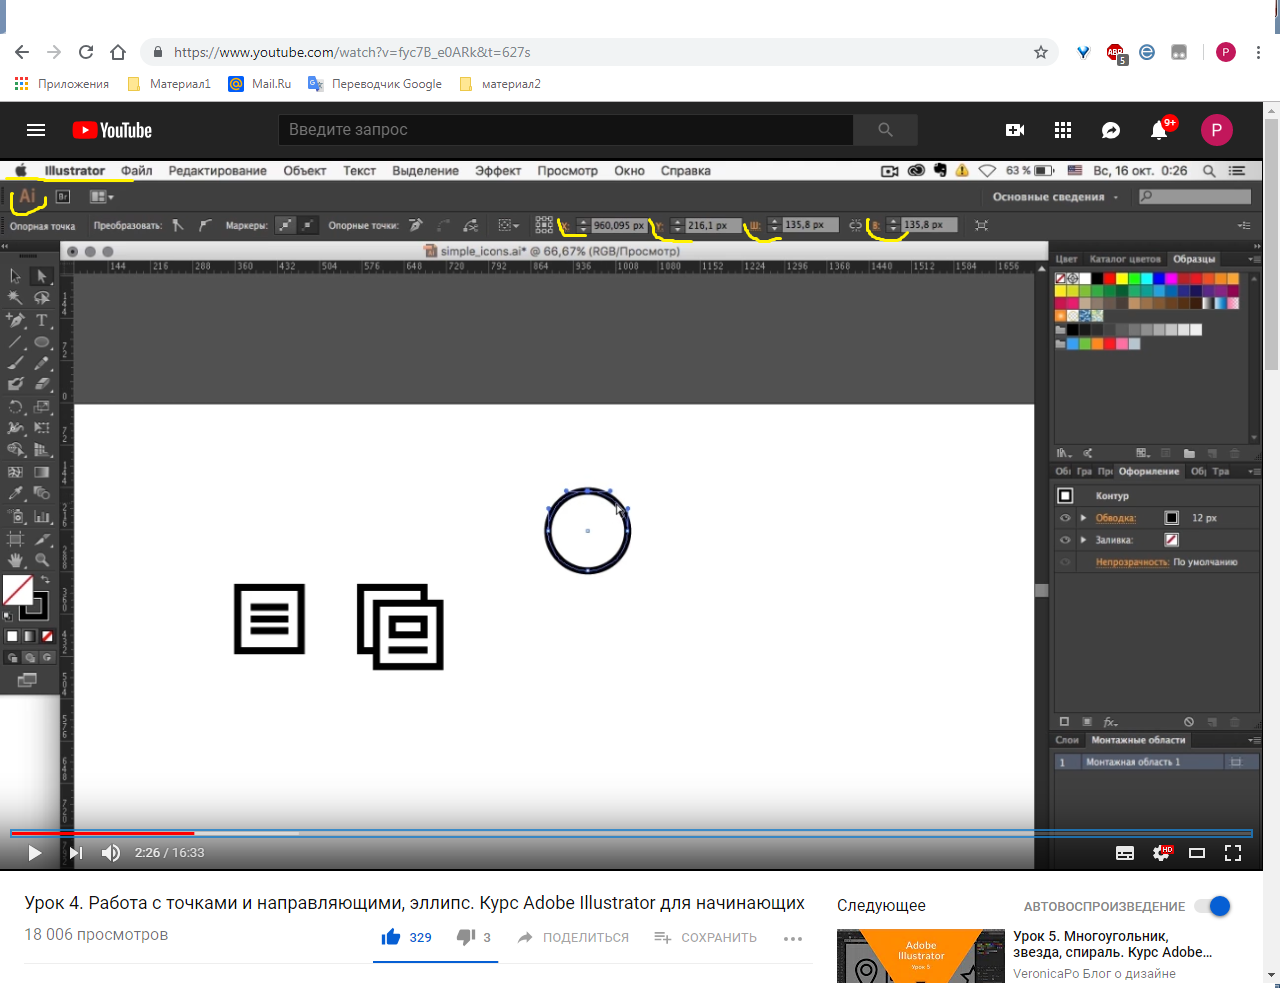Image resolution: width=1280 pixels, height=988 pixels.
Task: Click the large fill color box in the tools panel
Action: coord(17,590)
